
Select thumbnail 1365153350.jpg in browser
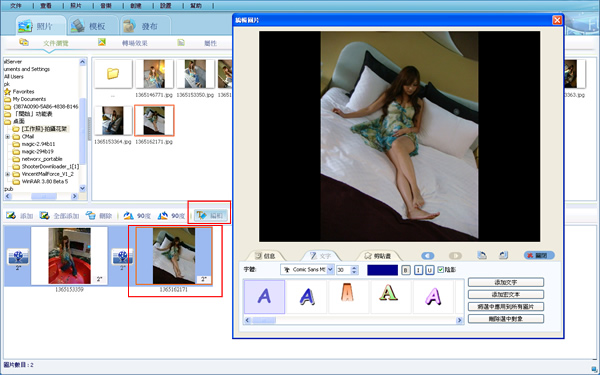[195, 73]
